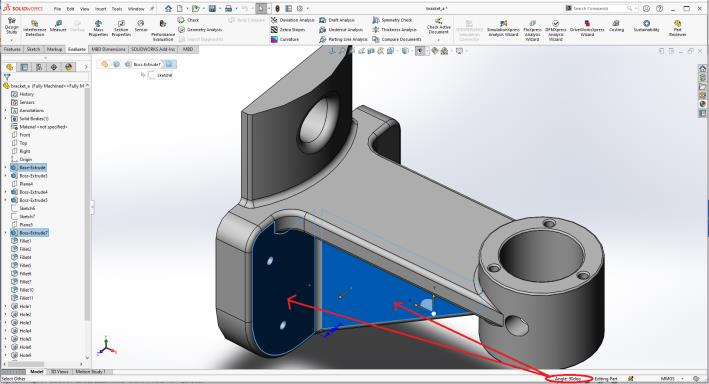Select the Motion Study 1 tab
The image size is (709, 384).
90,372
